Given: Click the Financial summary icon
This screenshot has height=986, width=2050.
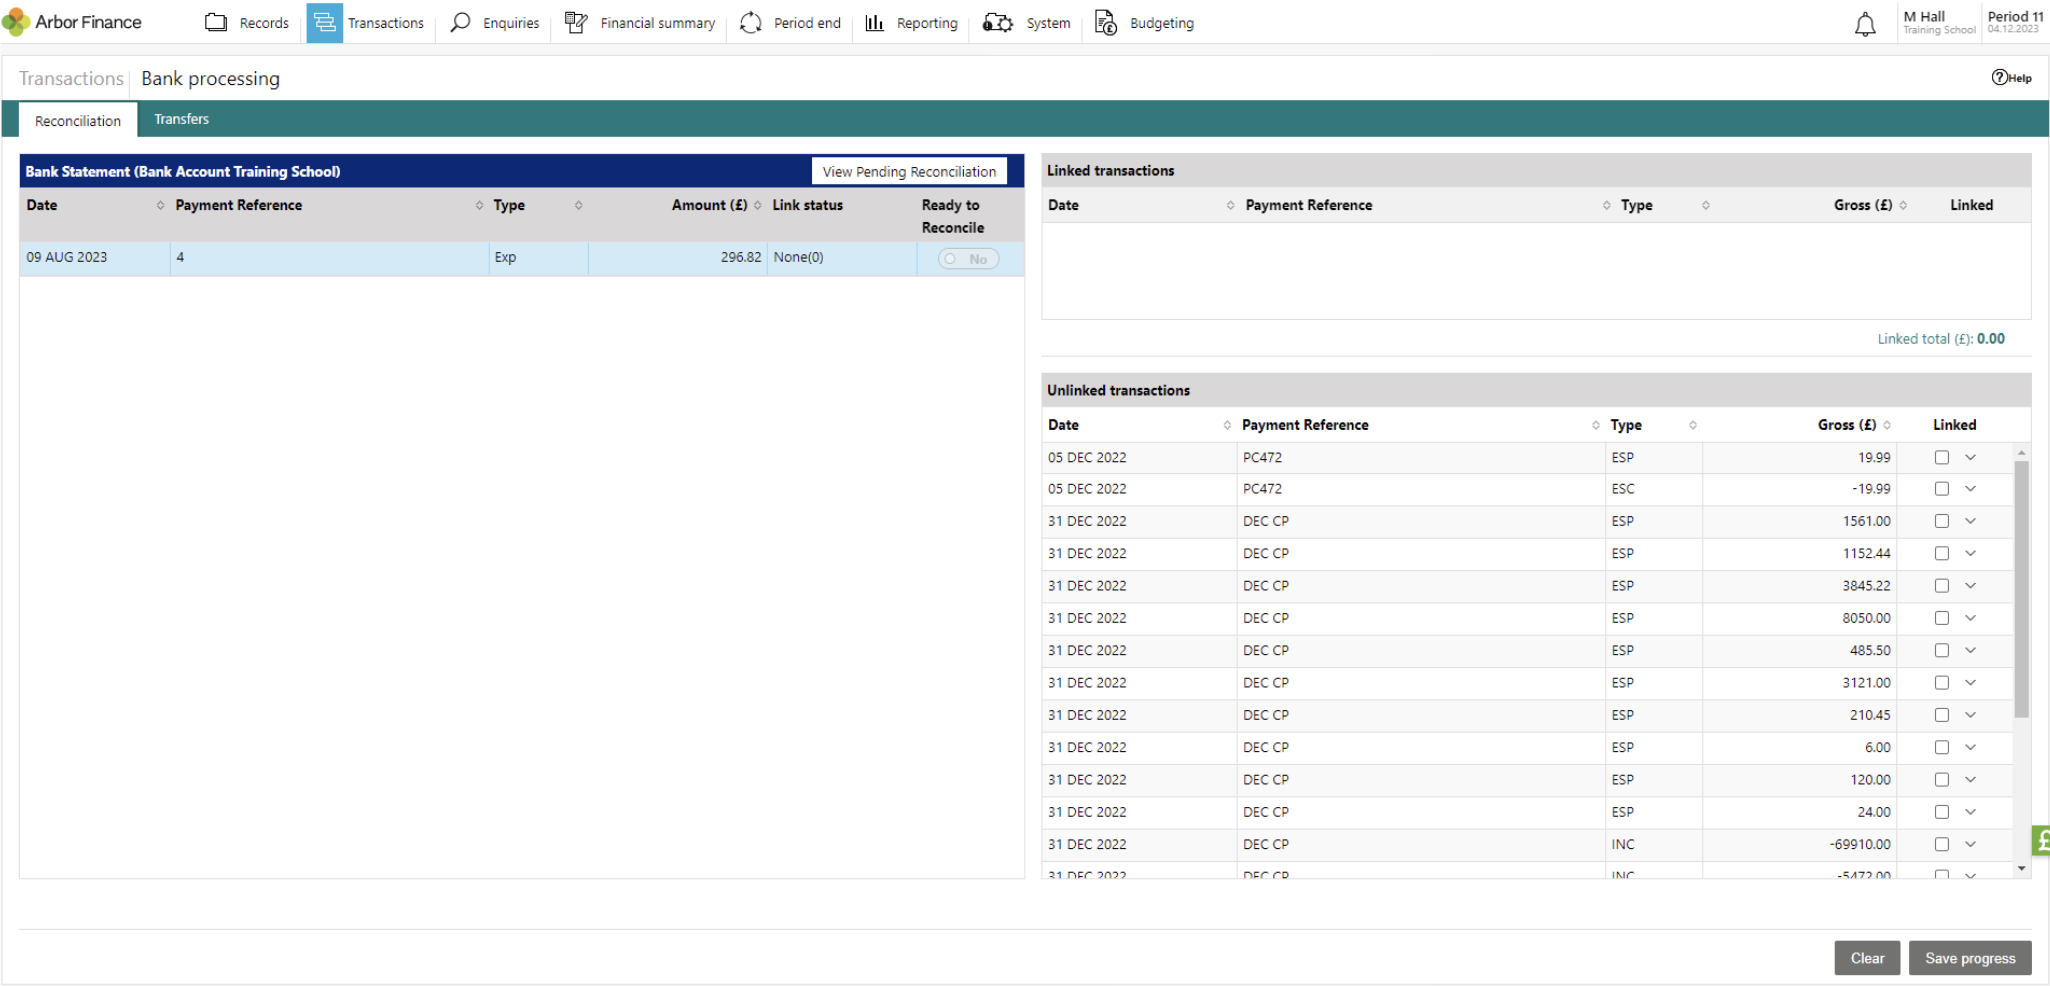Looking at the screenshot, I should [x=576, y=22].
